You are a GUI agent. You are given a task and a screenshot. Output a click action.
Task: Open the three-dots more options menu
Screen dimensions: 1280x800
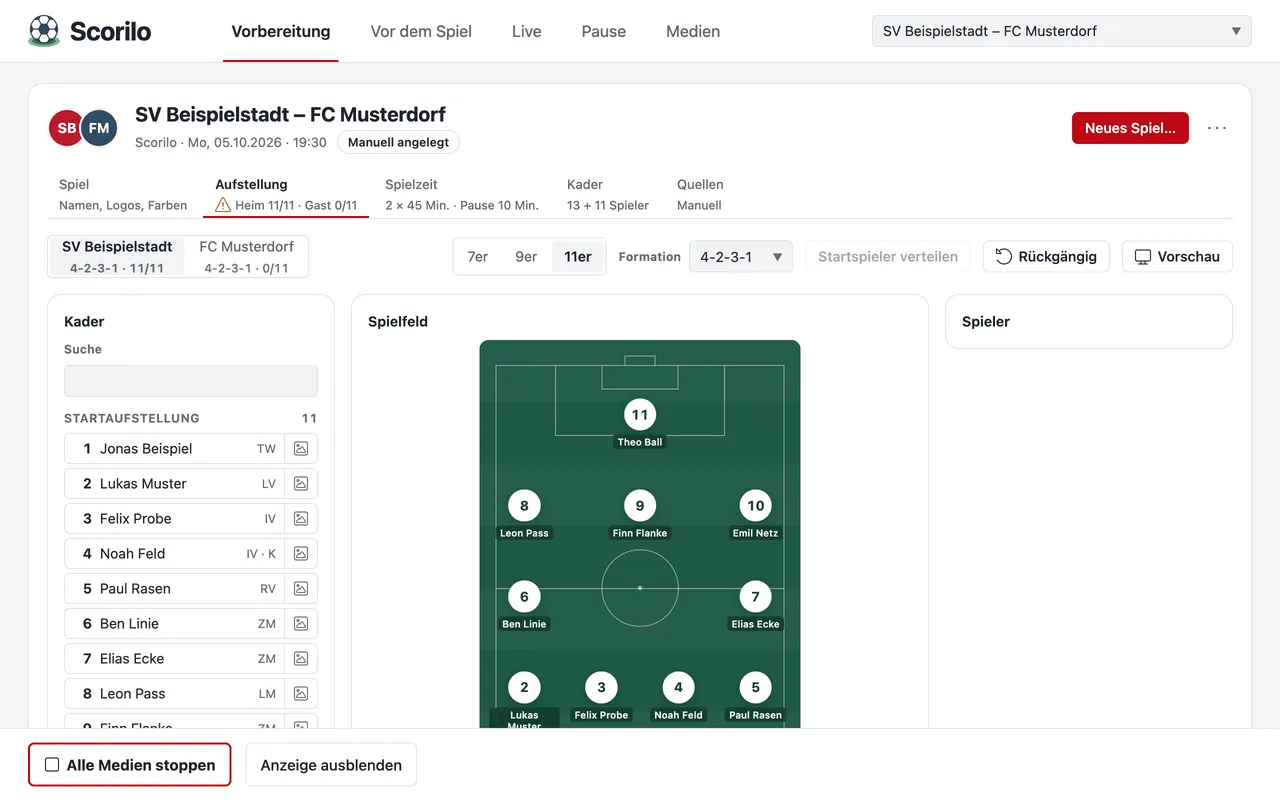[1217, 128]
